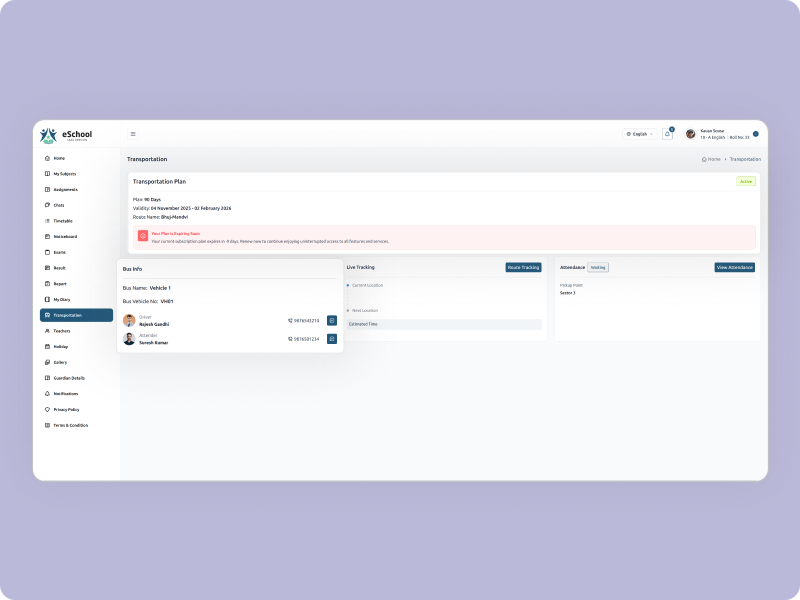Open the user profile dropdown arrow
Viewport: 800px width, 600px height.
pyautogui.click(x=756, y=134)
